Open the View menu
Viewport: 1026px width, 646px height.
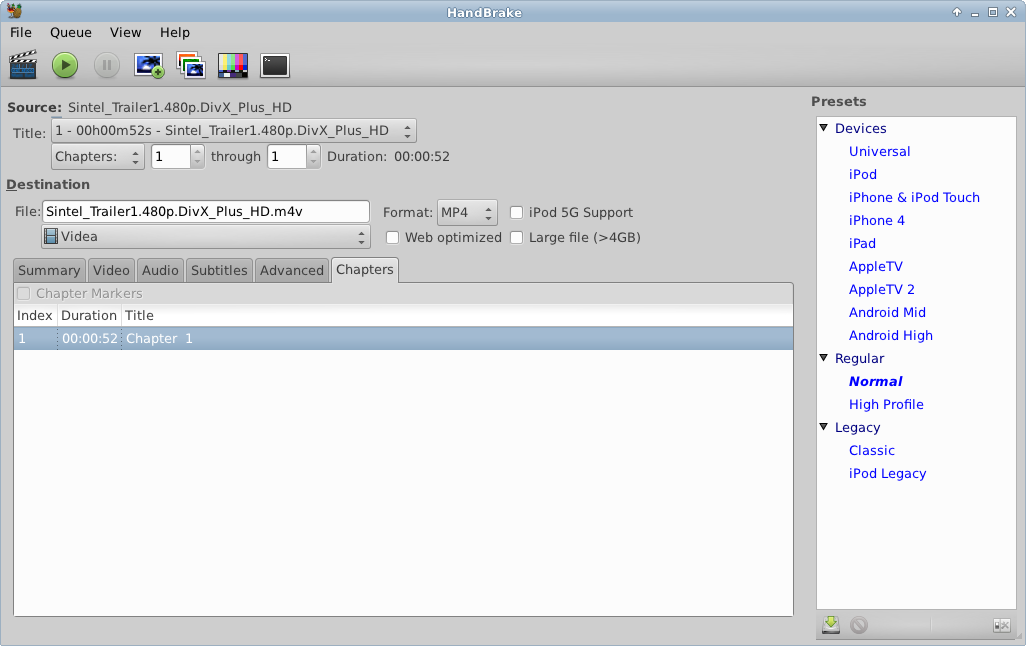tap(125, 33)
